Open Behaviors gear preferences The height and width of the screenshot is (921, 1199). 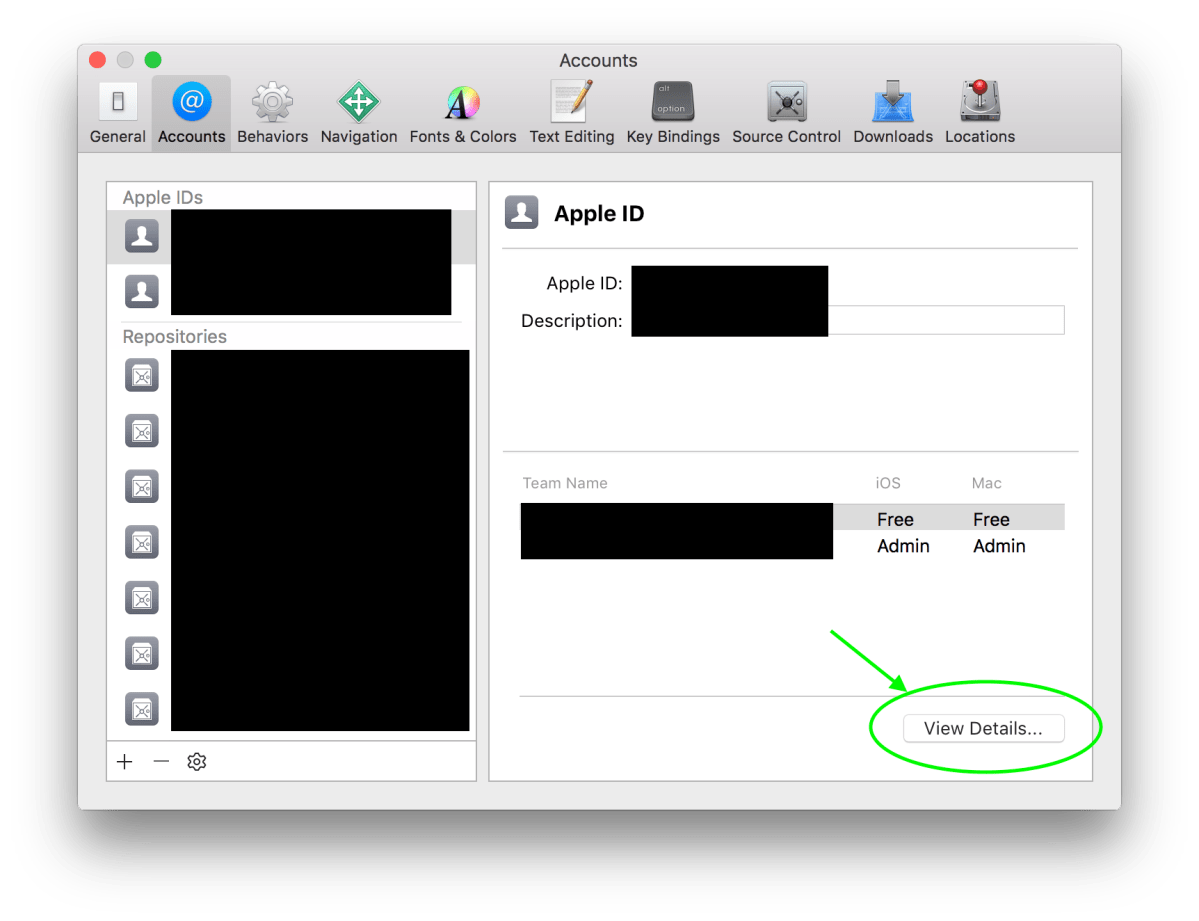coord(272,112)
